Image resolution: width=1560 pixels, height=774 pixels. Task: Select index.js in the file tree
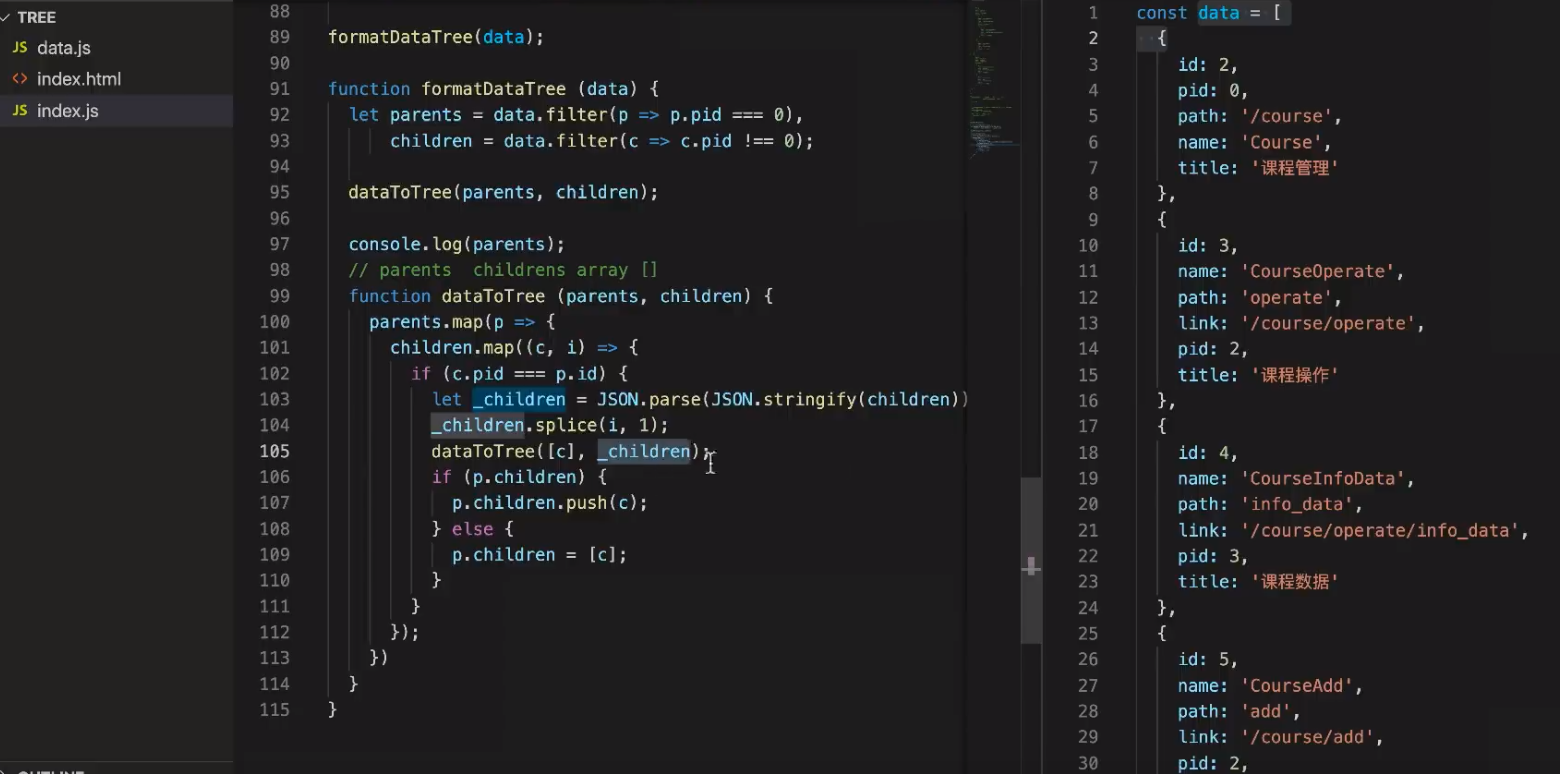pos(68,111)
